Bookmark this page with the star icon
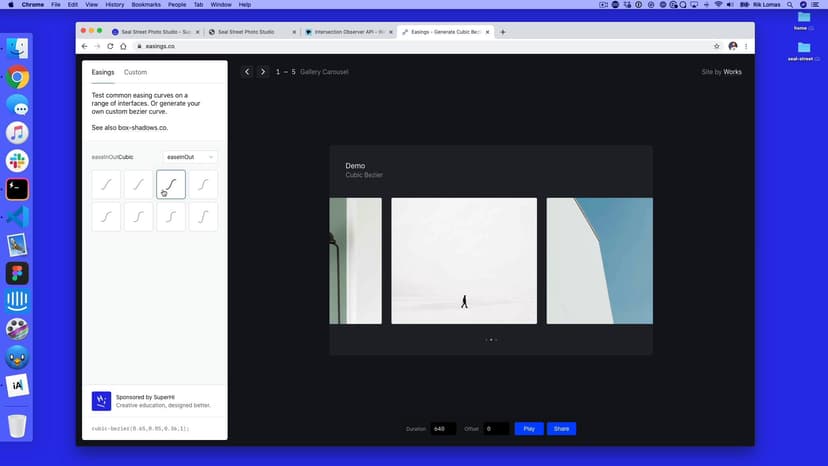This screenshot has height=466, width=828. point(717,46)
